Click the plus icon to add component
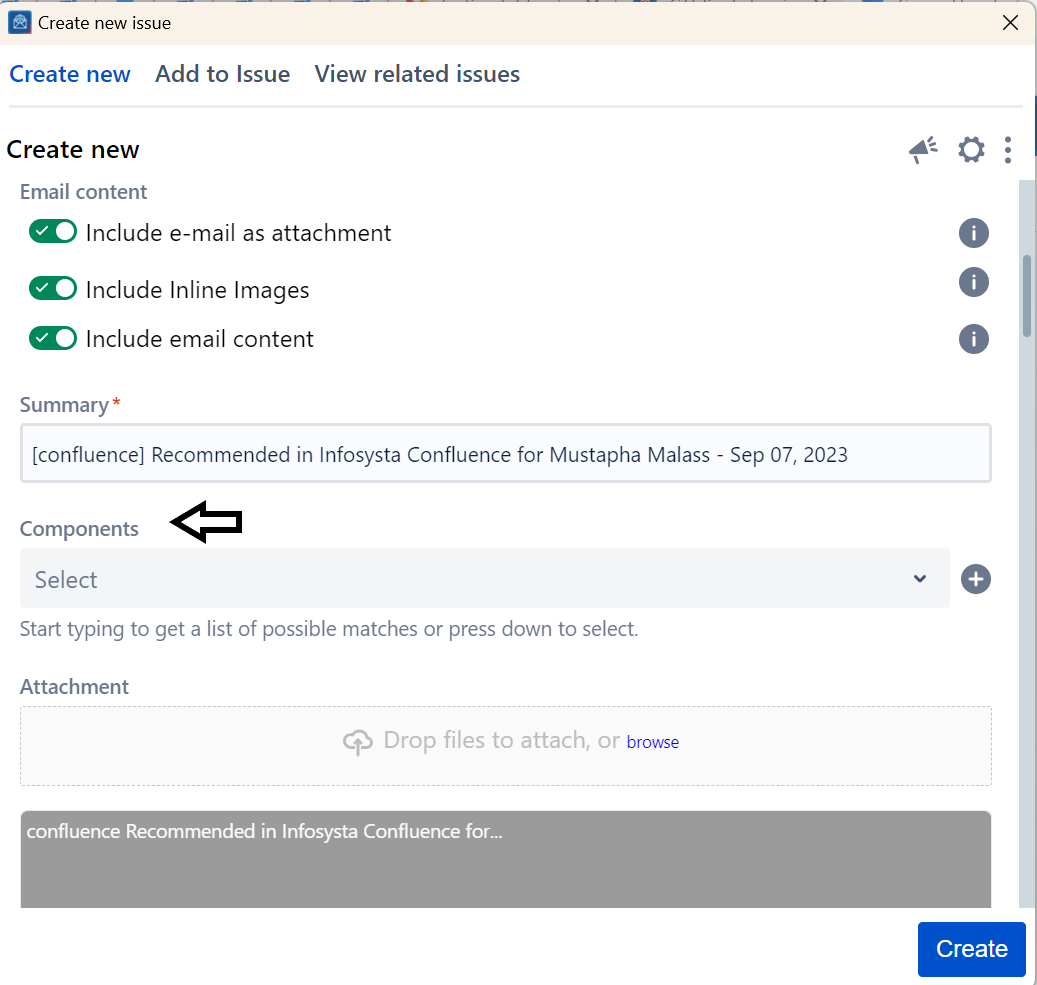Screen dimensions: 1037x985 pos(975,579)
